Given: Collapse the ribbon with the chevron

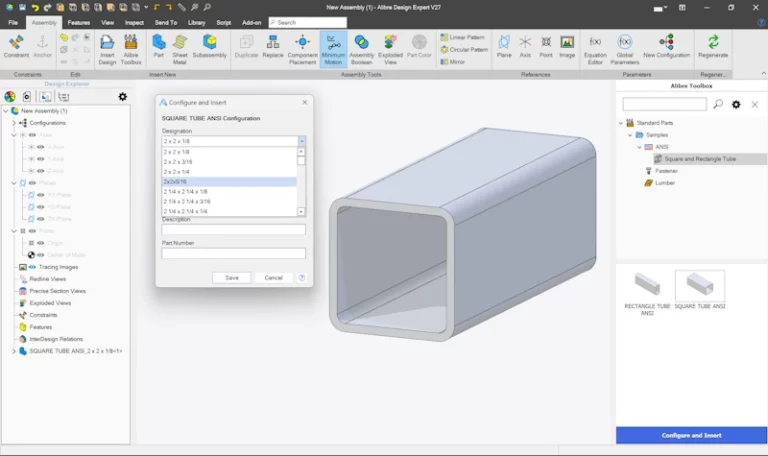Looking at the screenshot, I should click(763, 73).
